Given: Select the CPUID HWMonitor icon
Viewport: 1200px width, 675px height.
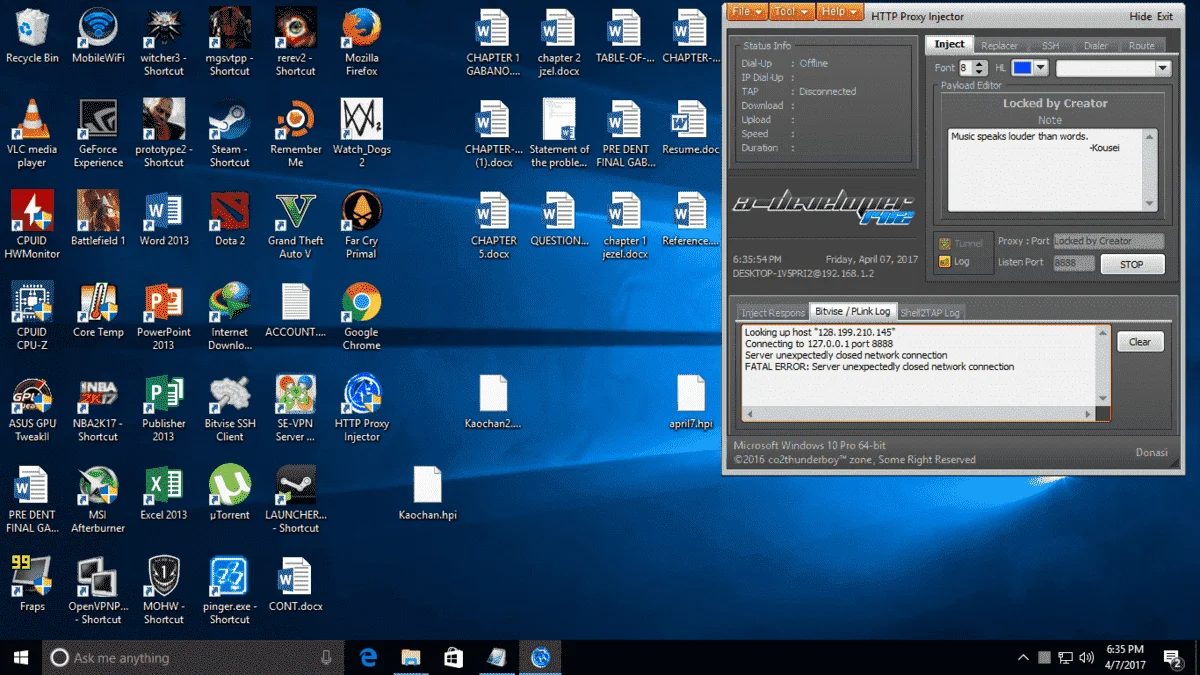Looking at the screenshot, I should click(32, 225).
